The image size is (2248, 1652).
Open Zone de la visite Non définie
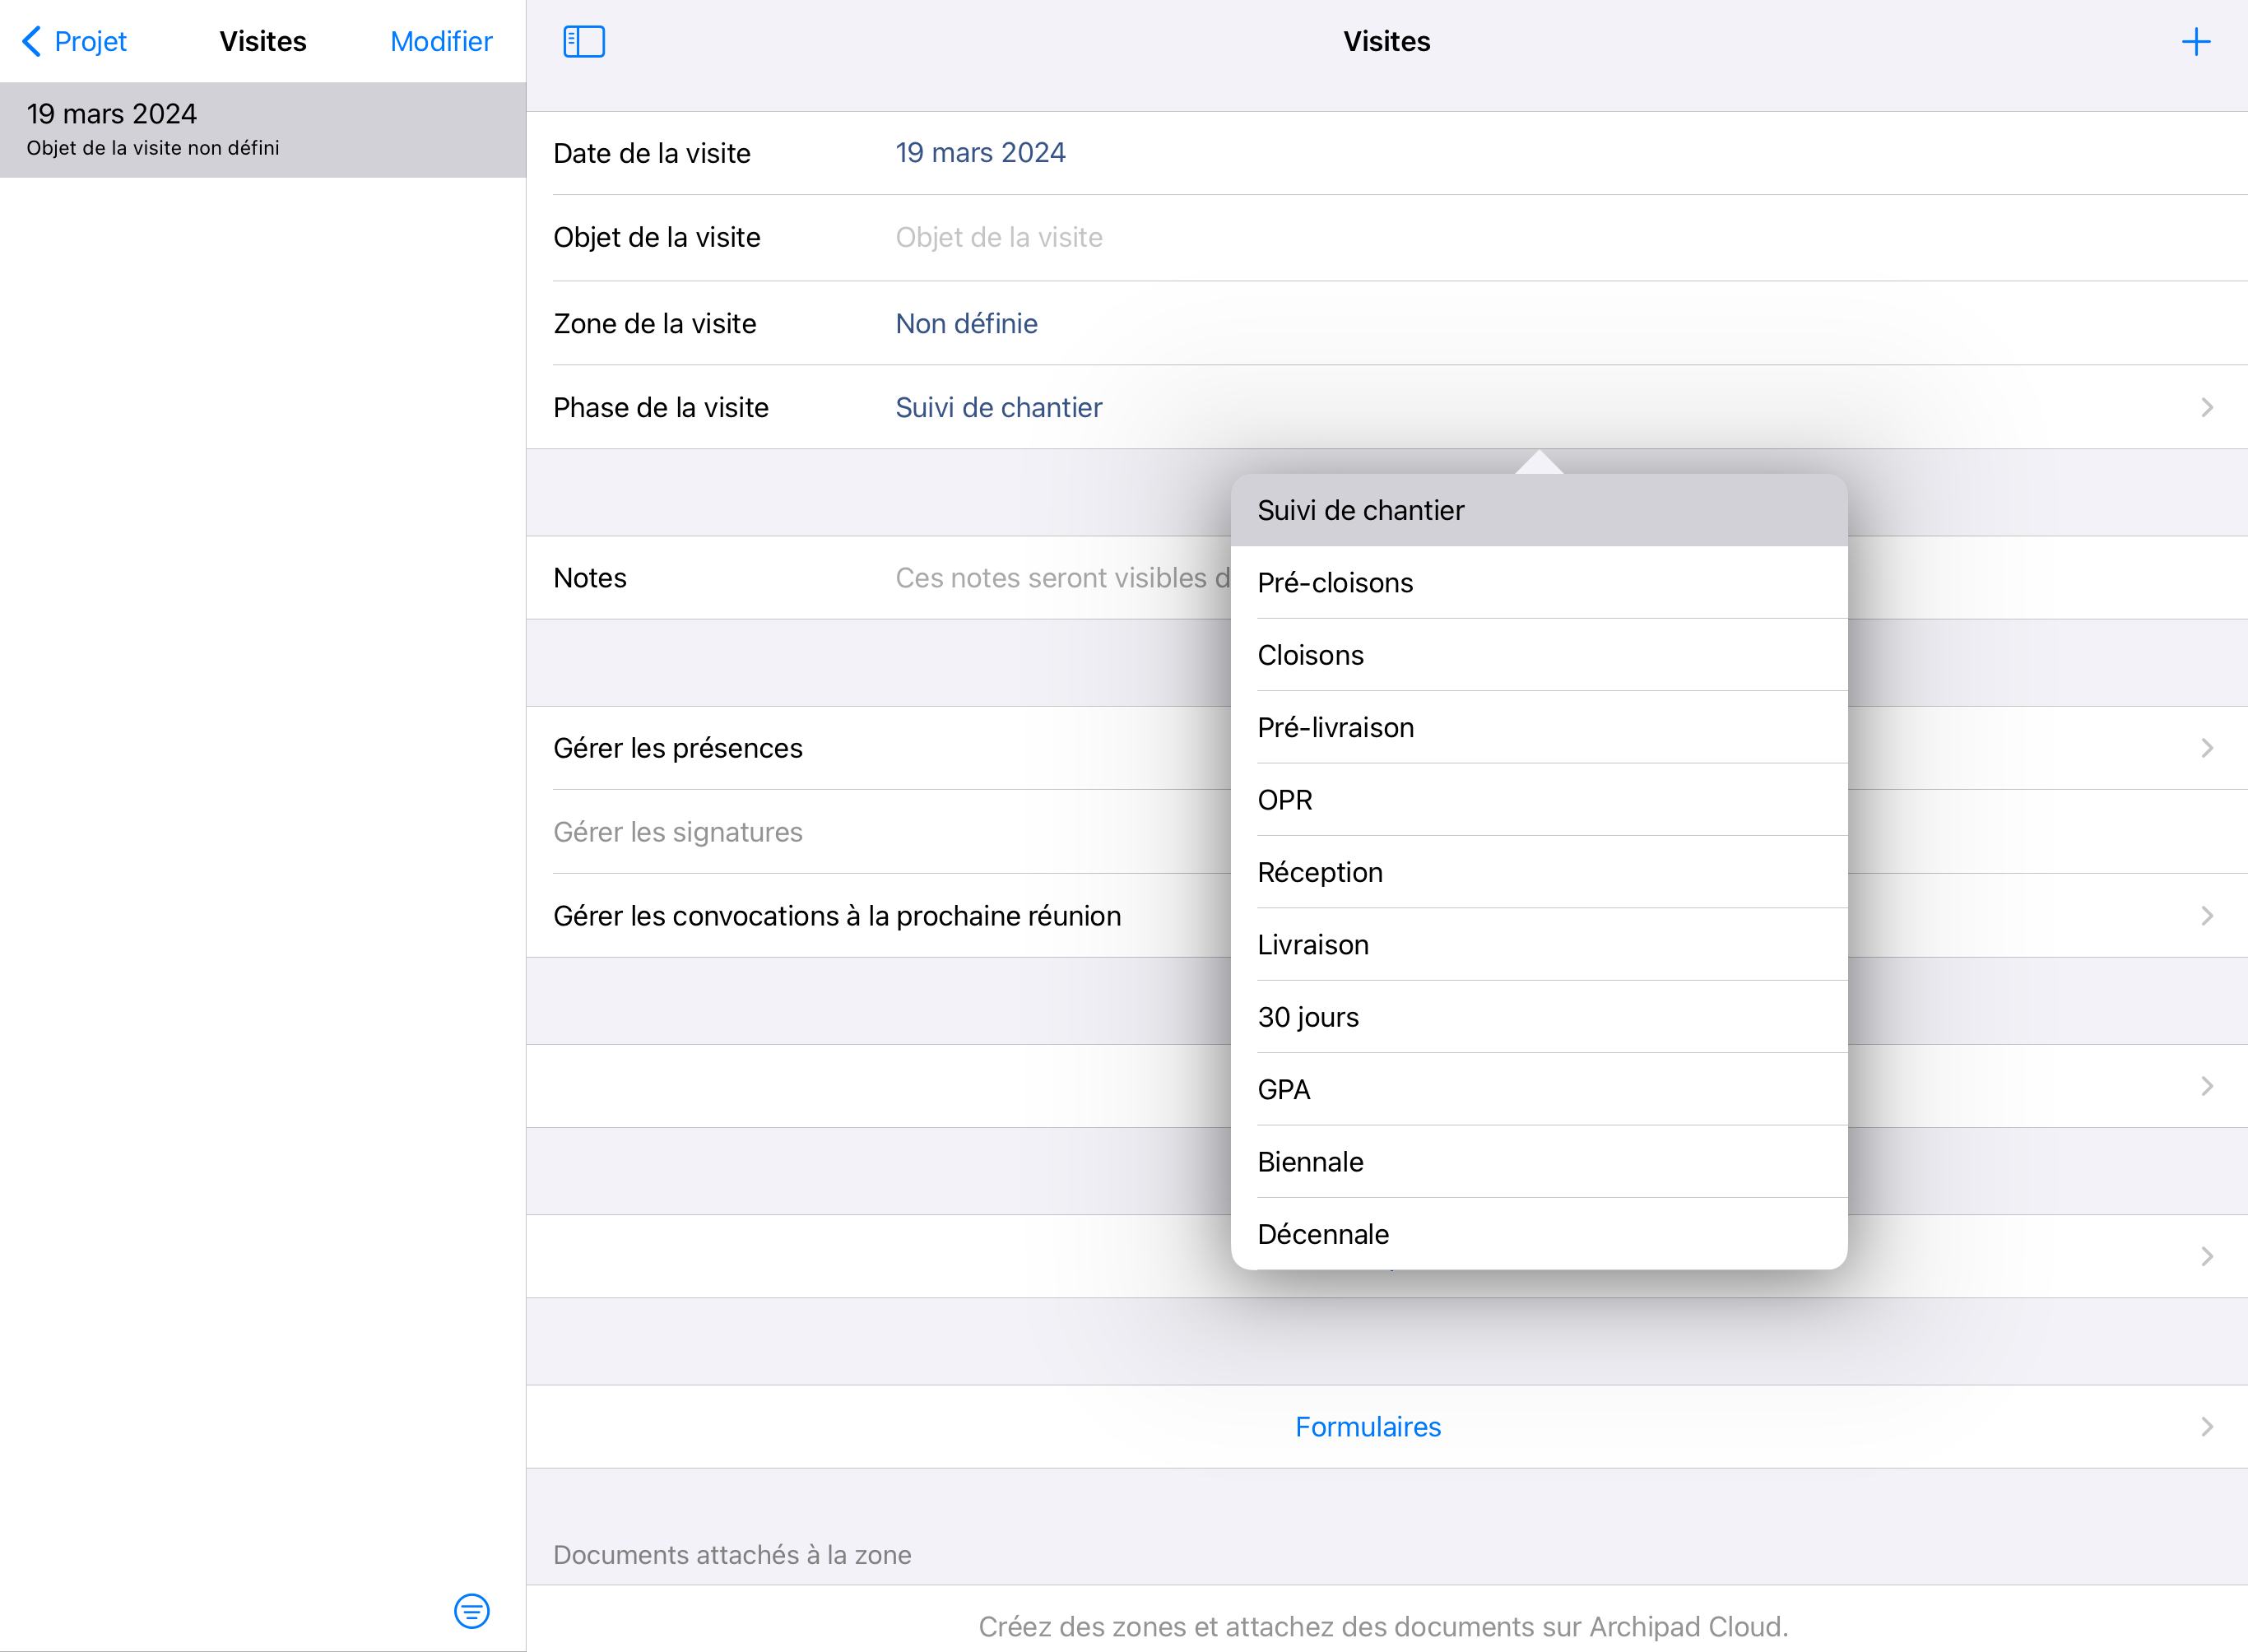click(966, 324)
